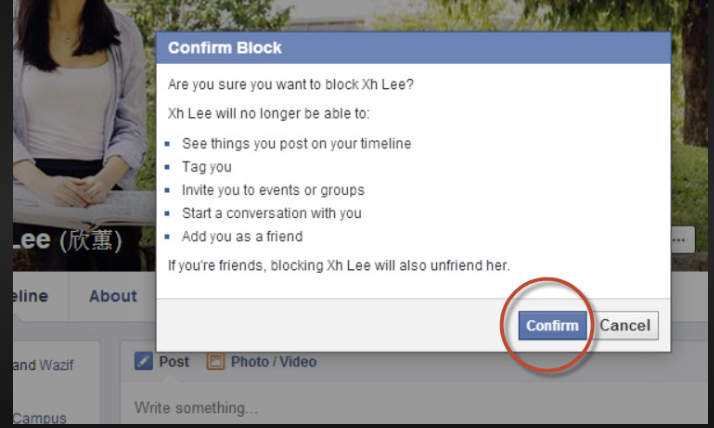
Task: Click 'Invite you to events or groups' line
Action: tap(273, 190)
